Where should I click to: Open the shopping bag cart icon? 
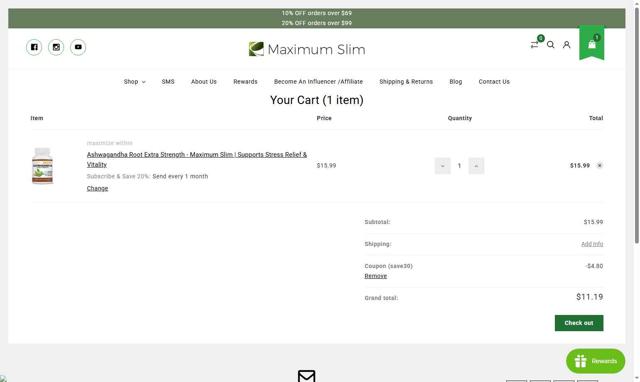[x=592, y=44]
